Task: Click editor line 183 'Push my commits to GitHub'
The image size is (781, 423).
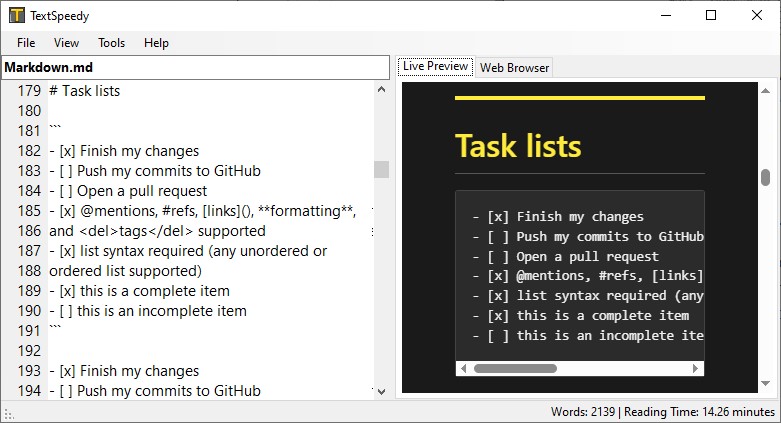Action: point(155,171)
